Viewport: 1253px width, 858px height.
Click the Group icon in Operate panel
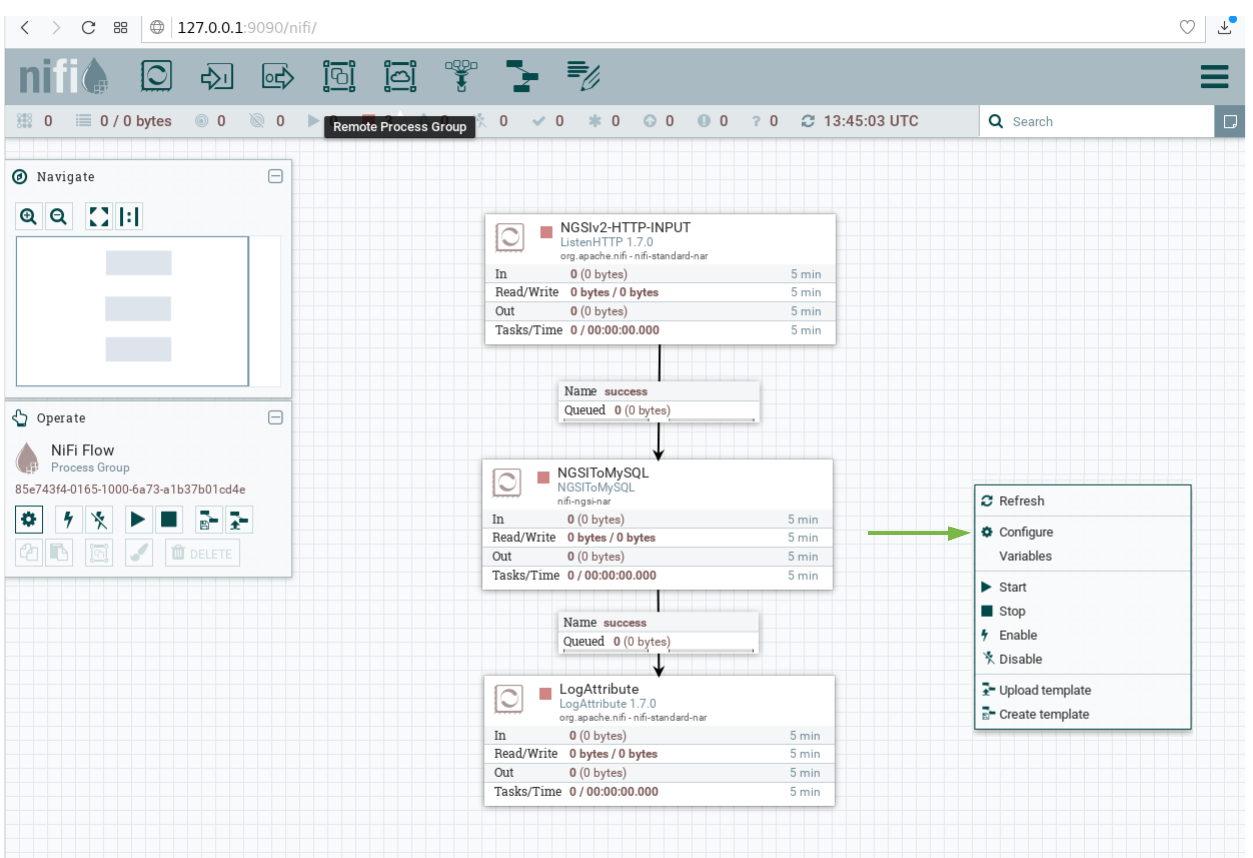[x=98, y=553]
